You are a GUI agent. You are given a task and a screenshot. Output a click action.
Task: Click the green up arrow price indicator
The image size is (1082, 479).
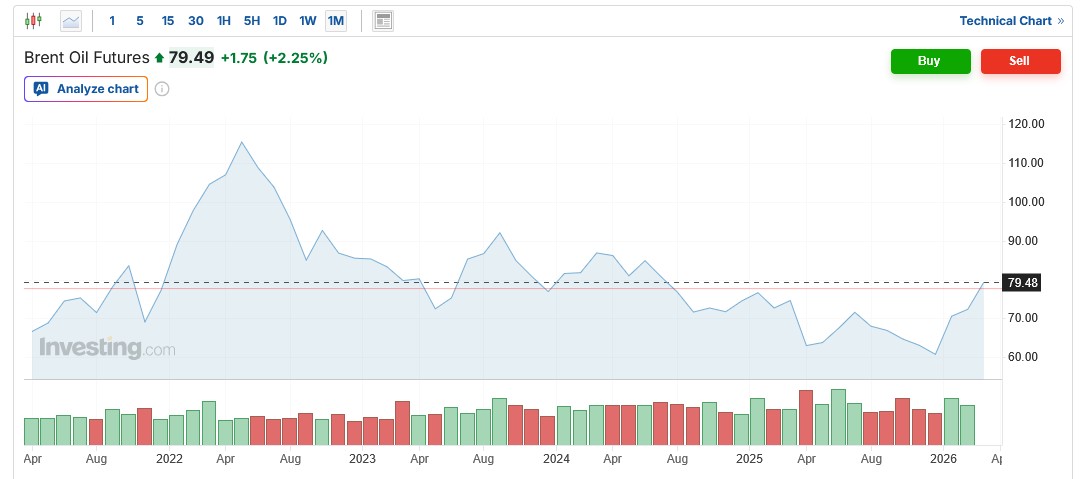point(159,58)
